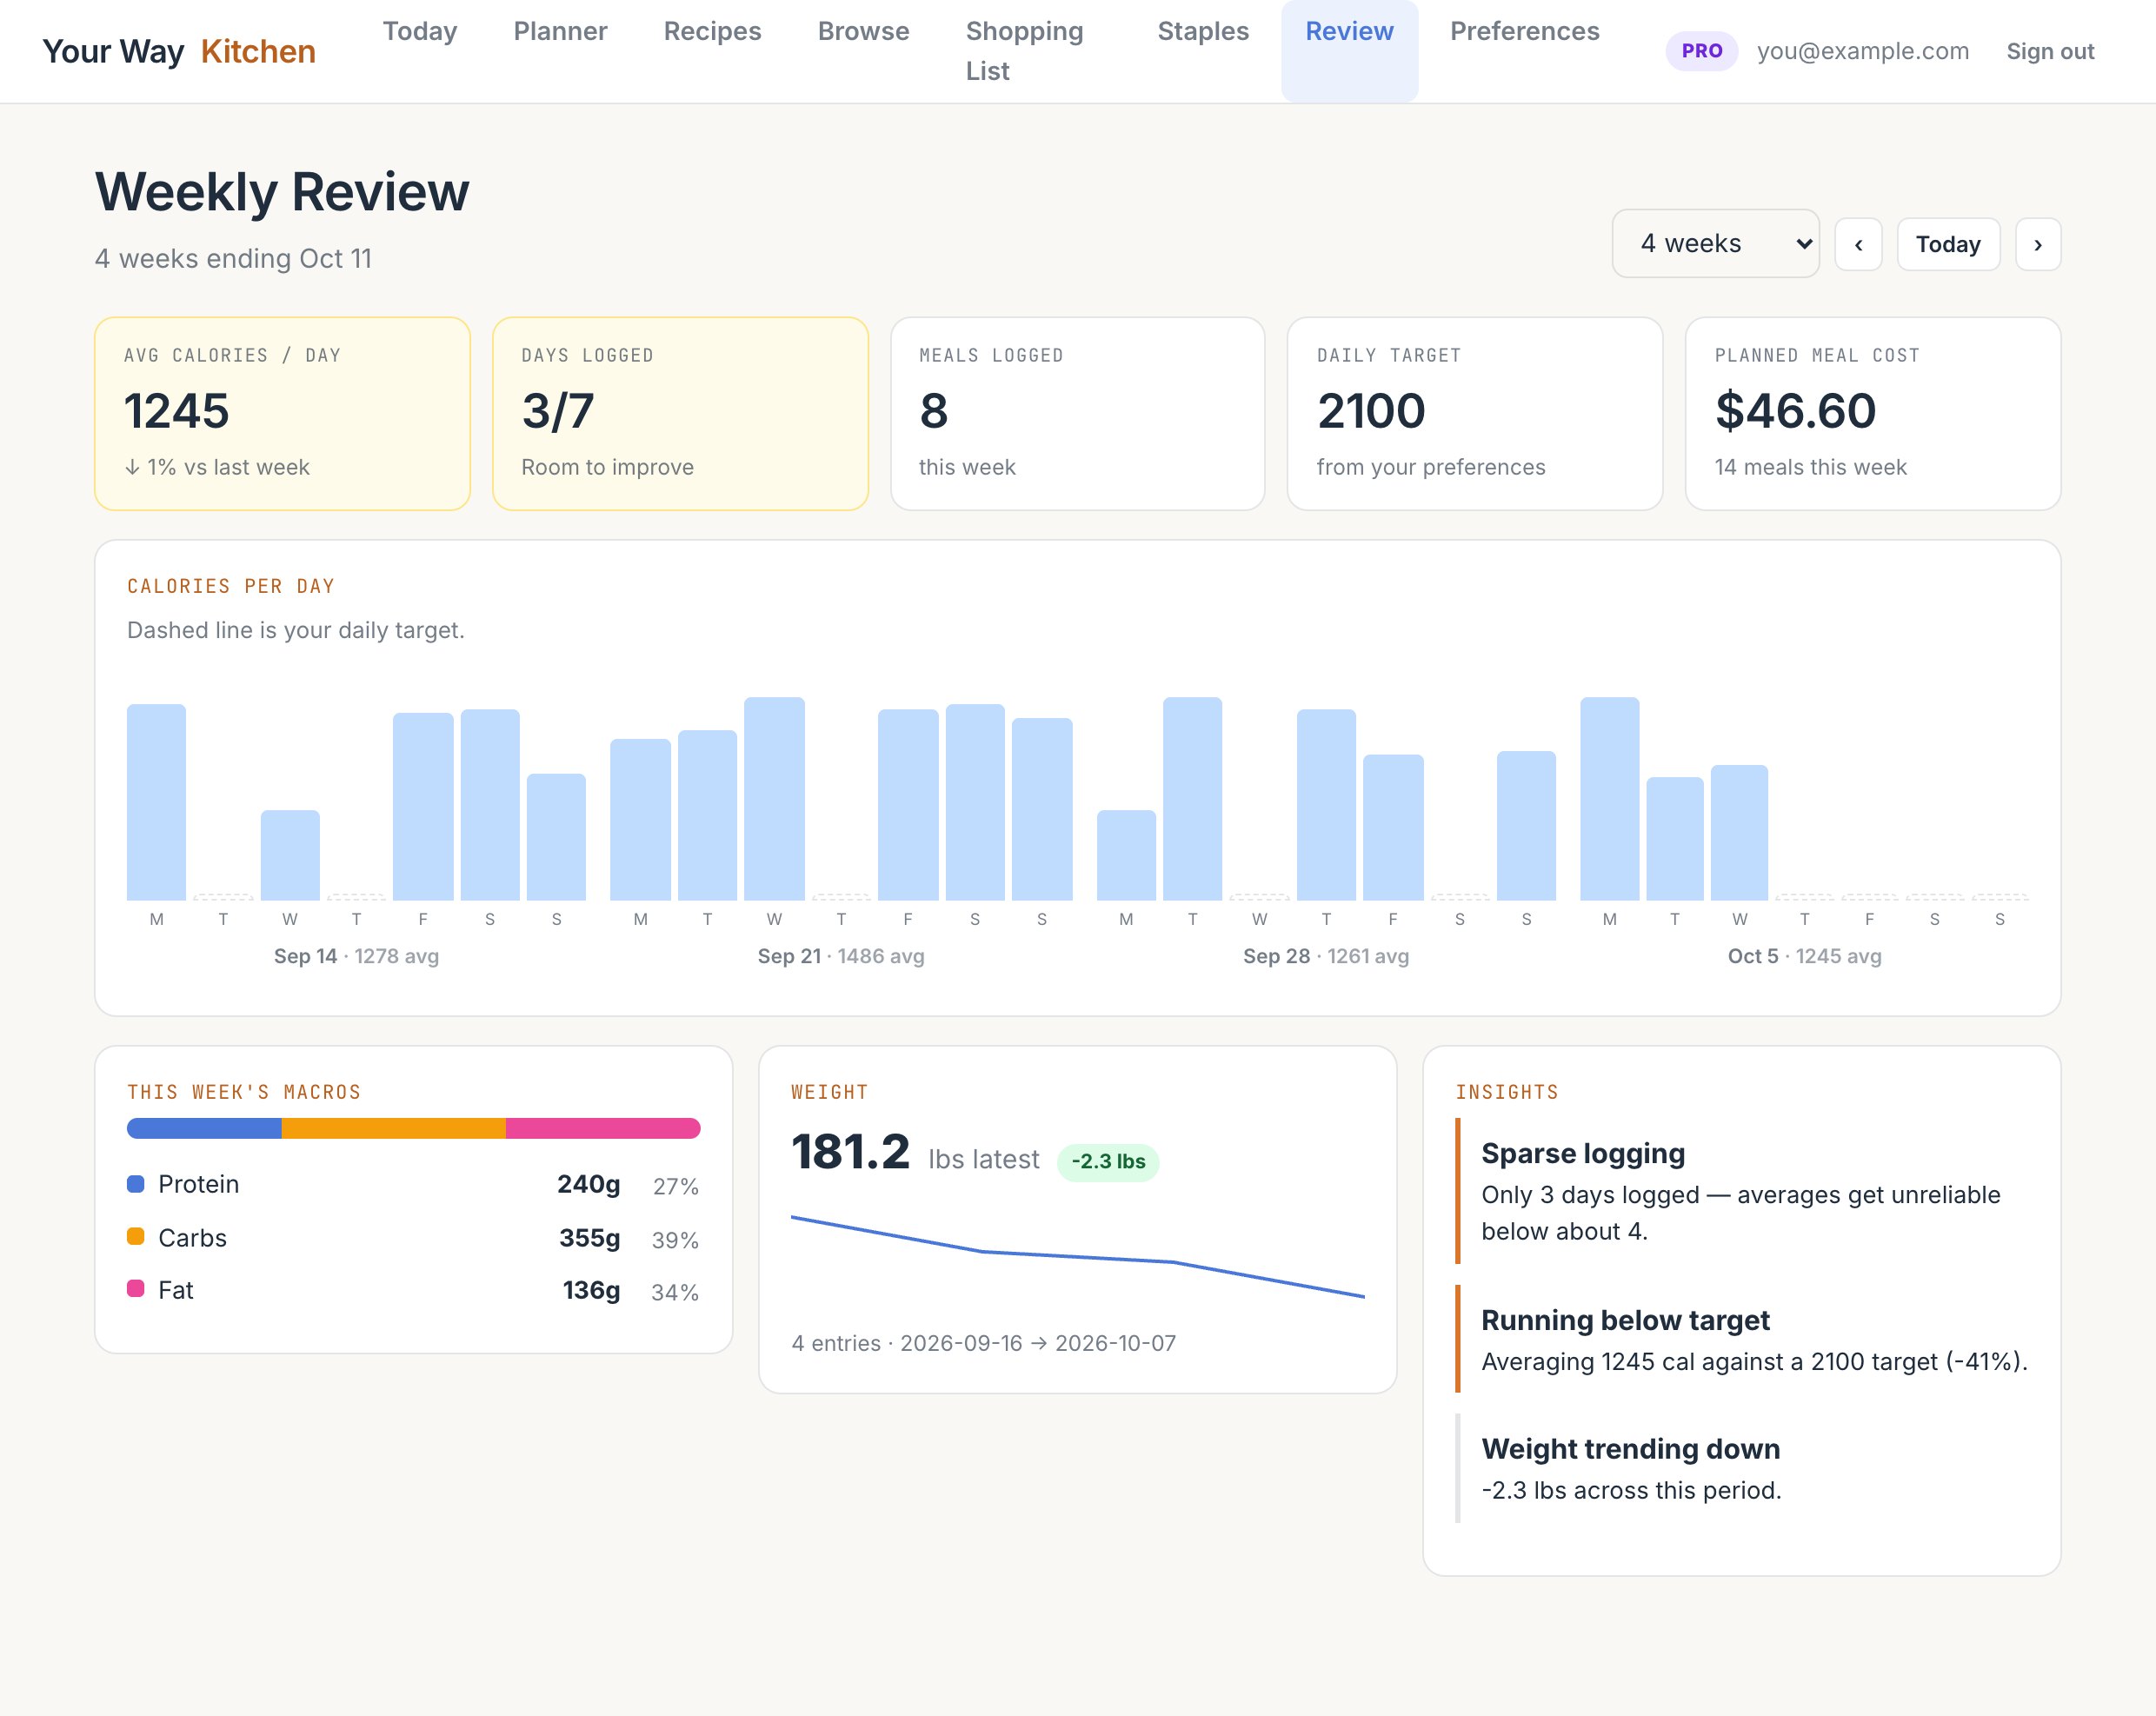Click the Daily Target value 2100
Image resolution: width=2156 pixels, height=1716 pixels.
pyautogui.click(x=1371, y=411)
